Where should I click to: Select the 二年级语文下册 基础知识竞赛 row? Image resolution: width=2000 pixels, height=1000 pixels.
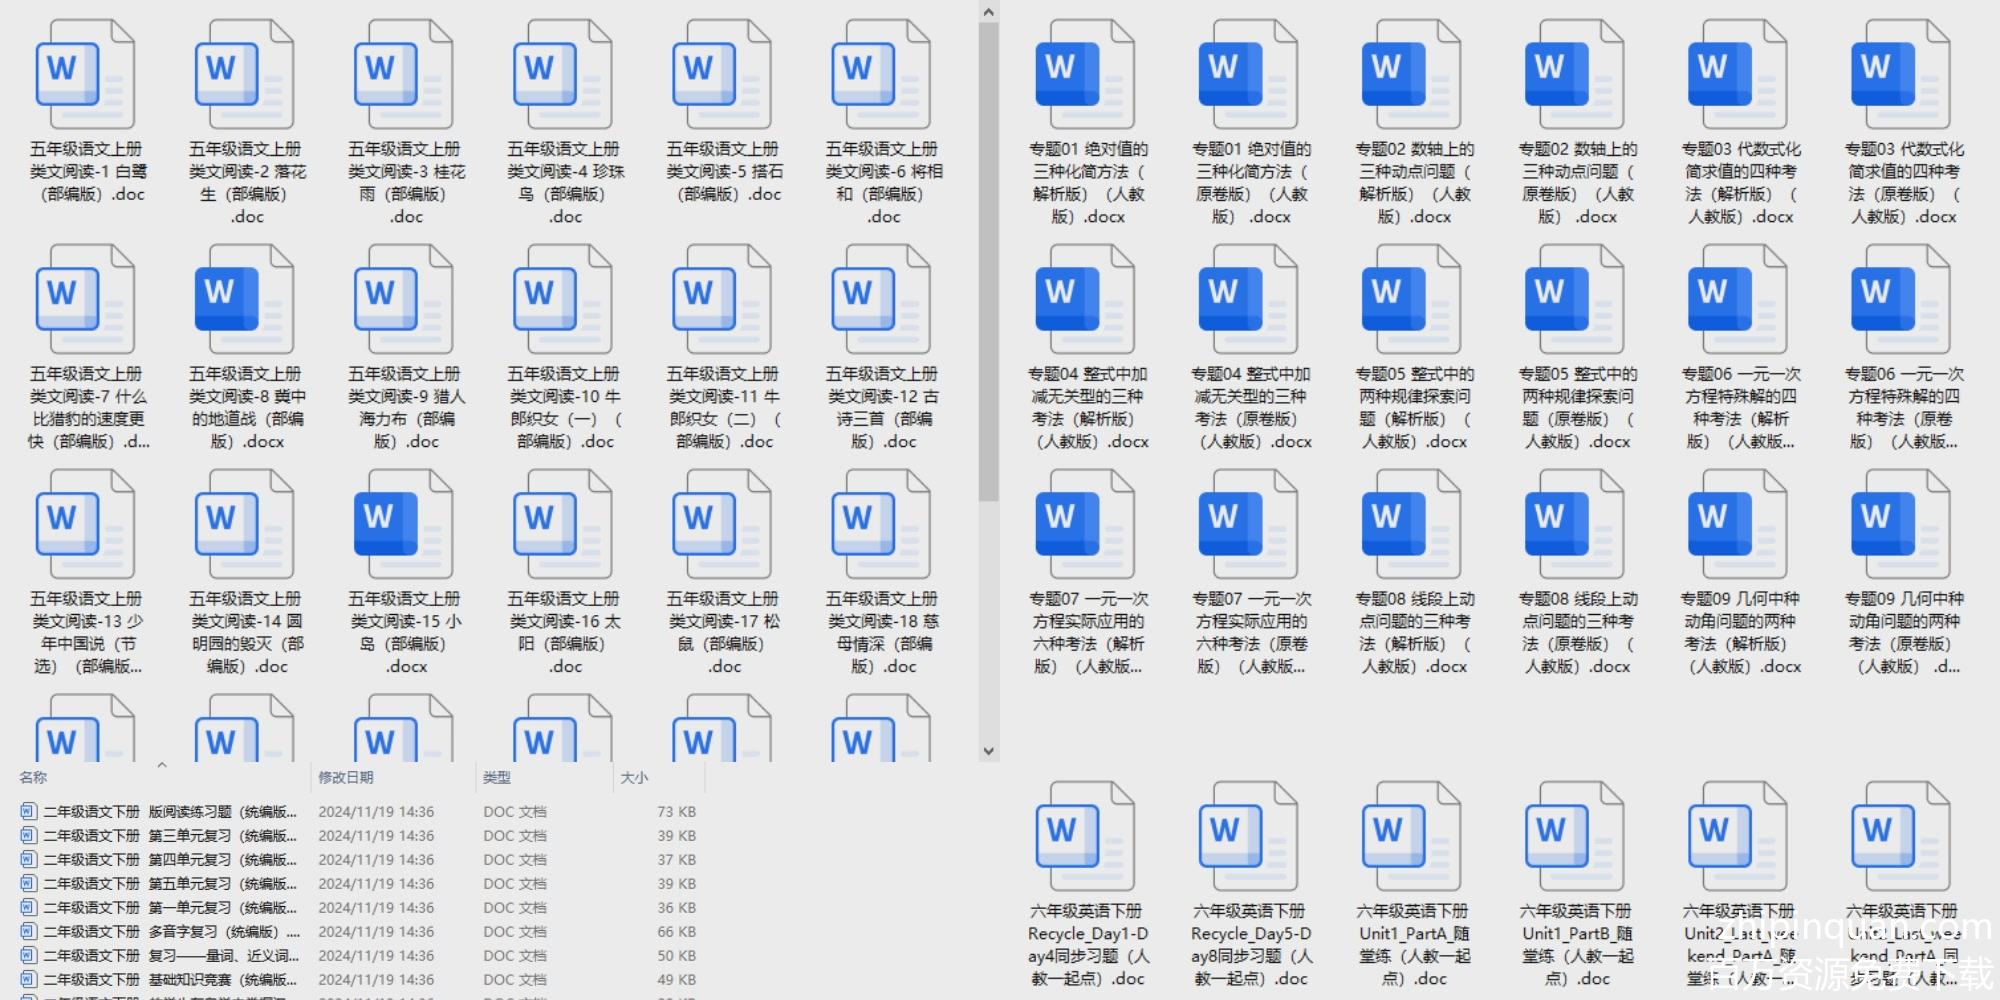(358, 979)
